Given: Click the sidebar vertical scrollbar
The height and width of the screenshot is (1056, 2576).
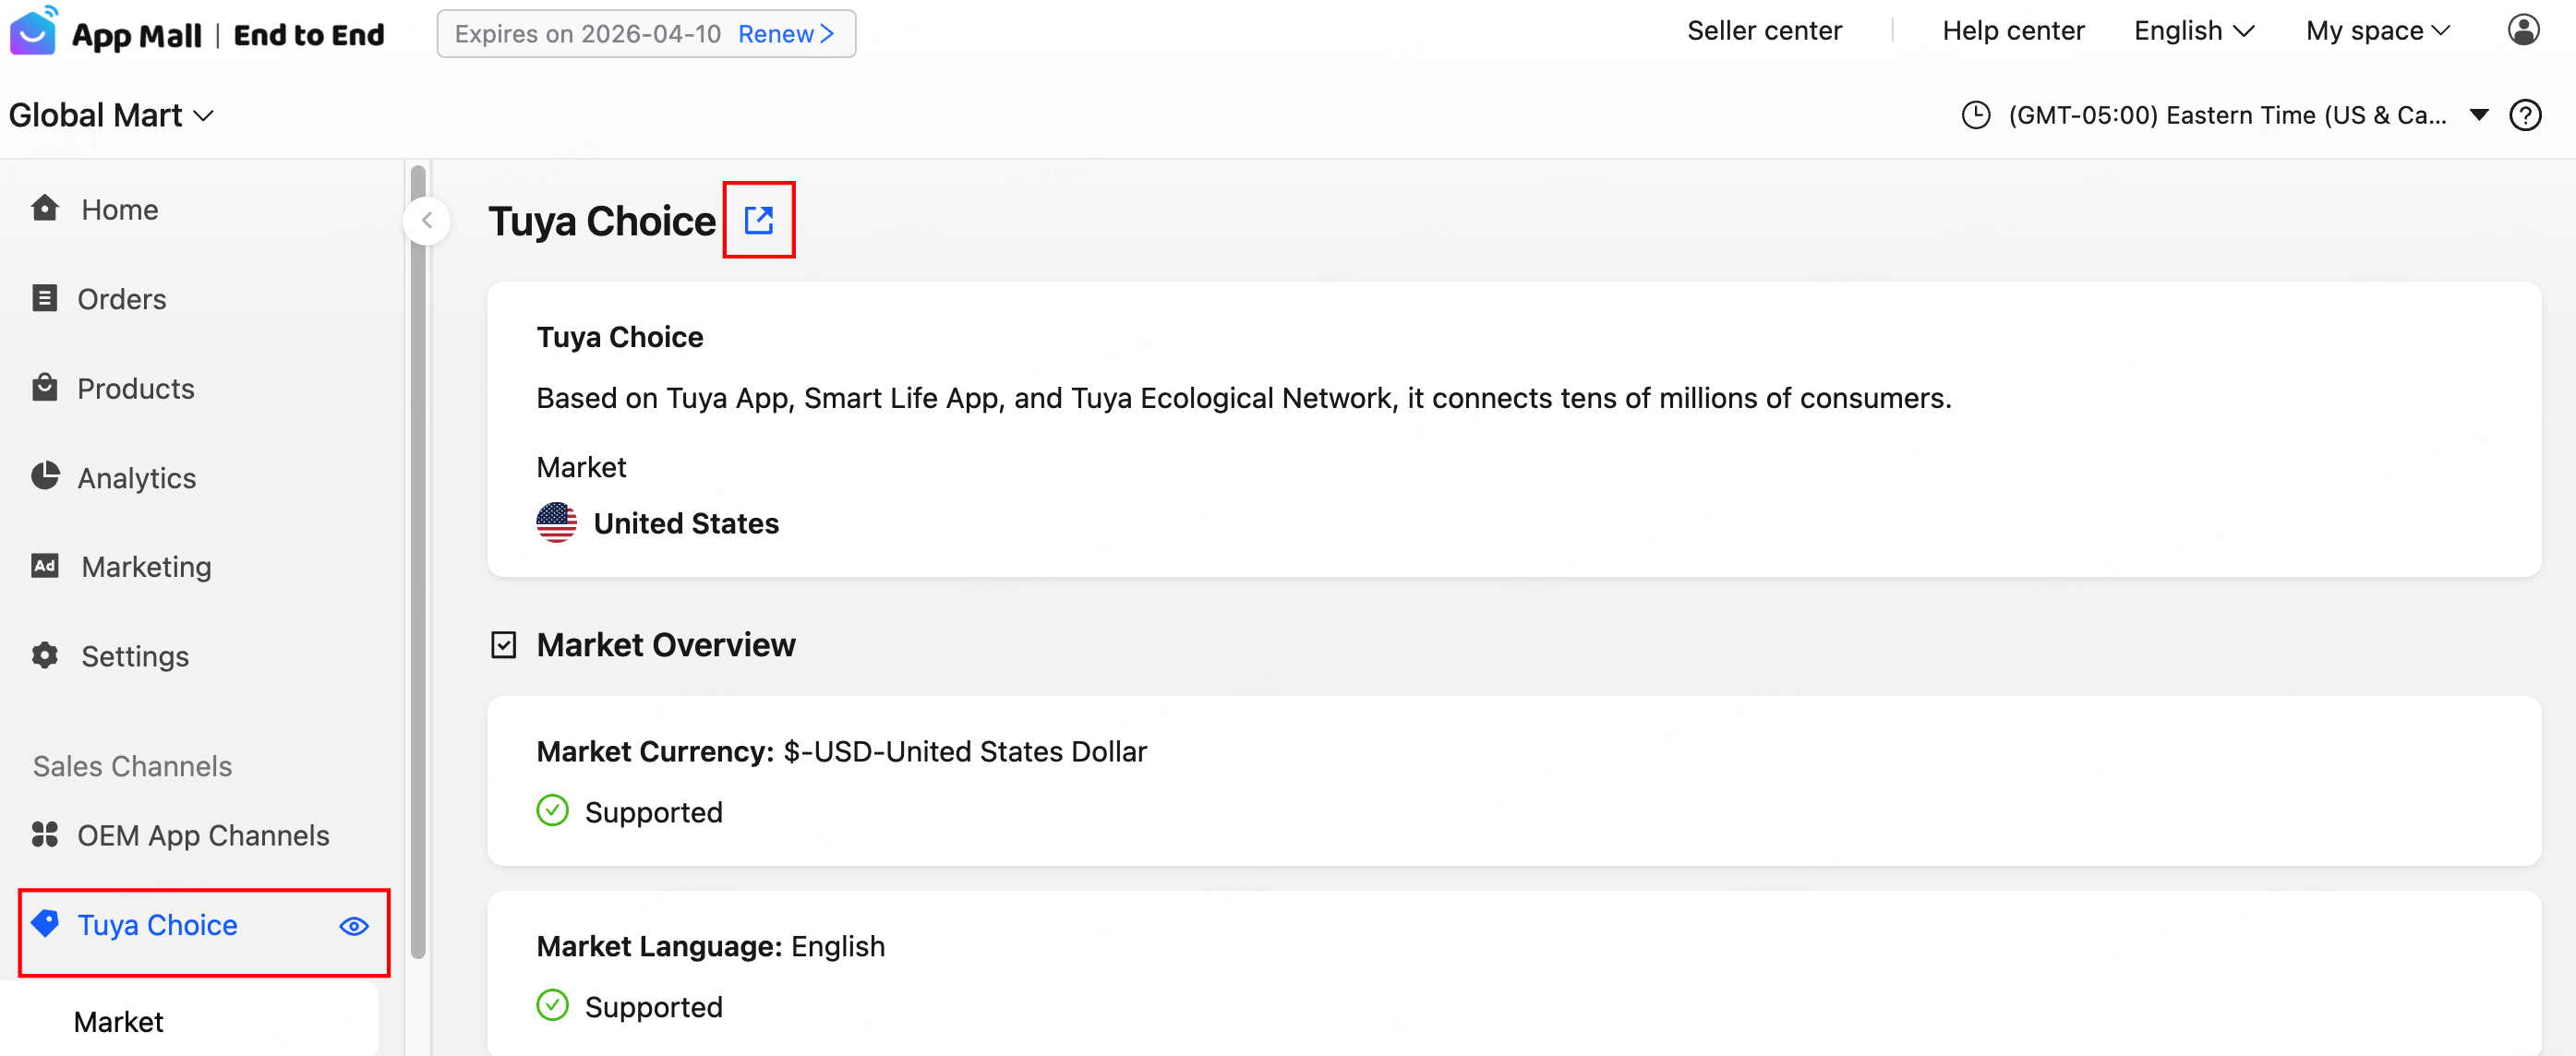Looking at the screenshot, I should point(418,560).
